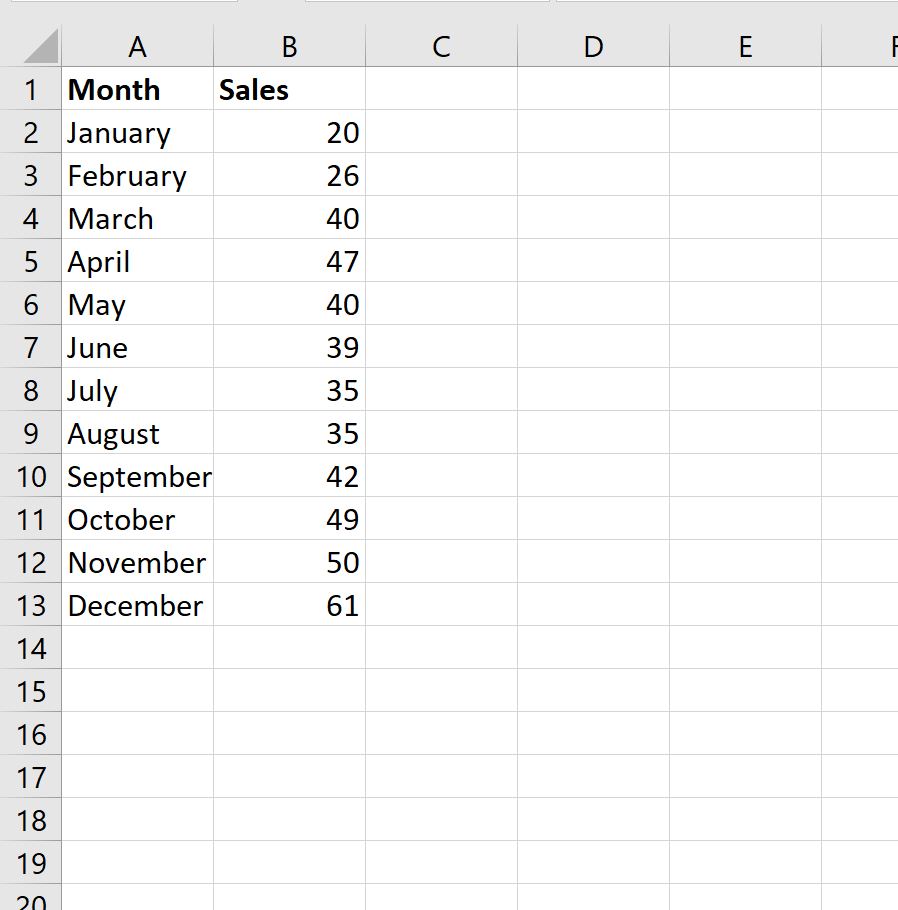Click the sales value 47 for April

(290, 261)
